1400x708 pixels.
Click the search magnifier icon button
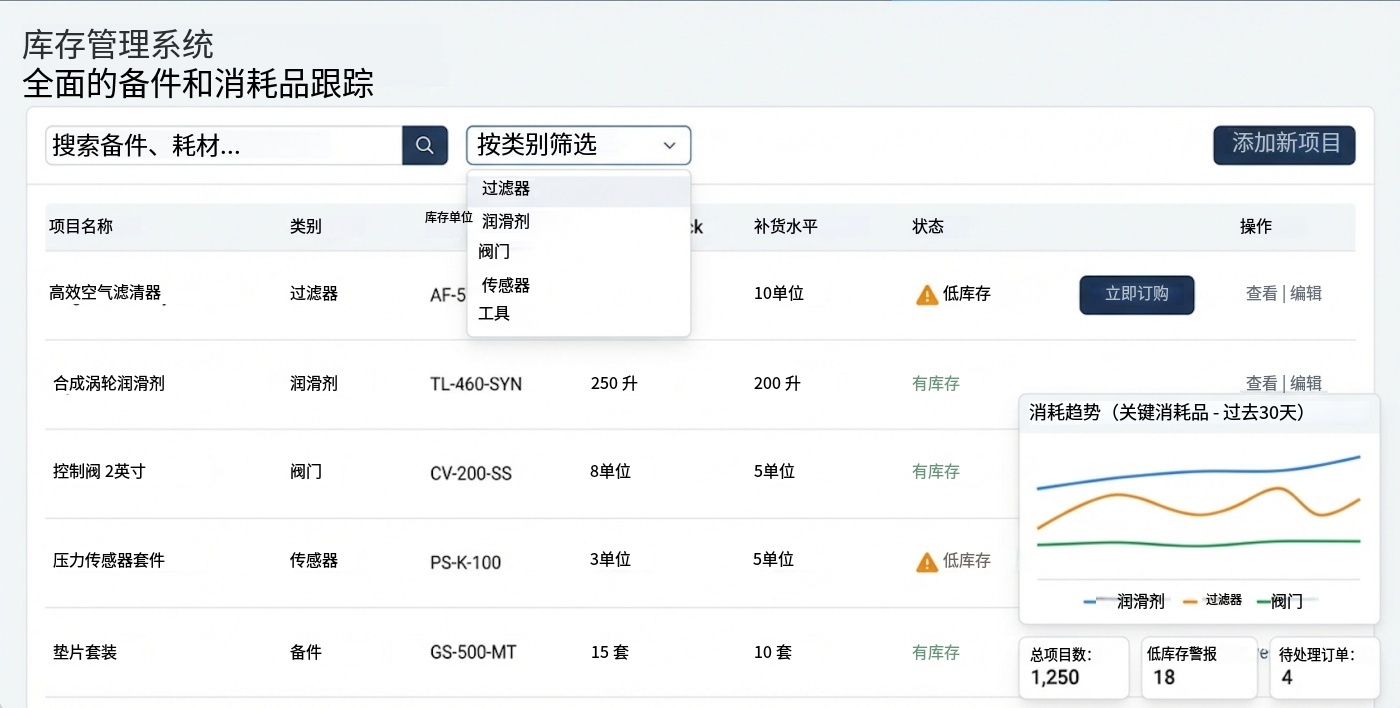tap(425, 145)
